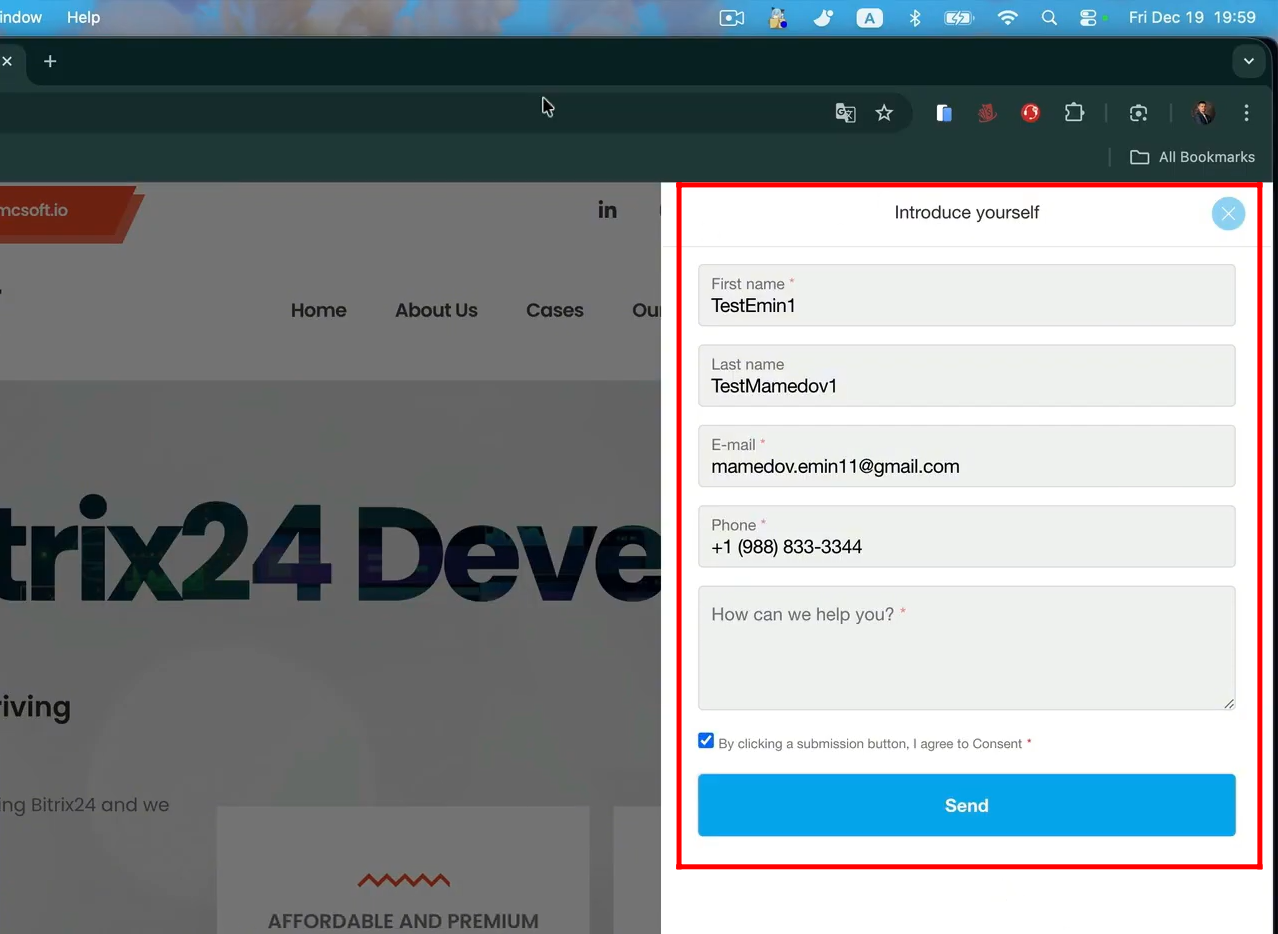The image size is (1278, 934).
Task: Go to the About Us nav item
Action: pos(436,310)
